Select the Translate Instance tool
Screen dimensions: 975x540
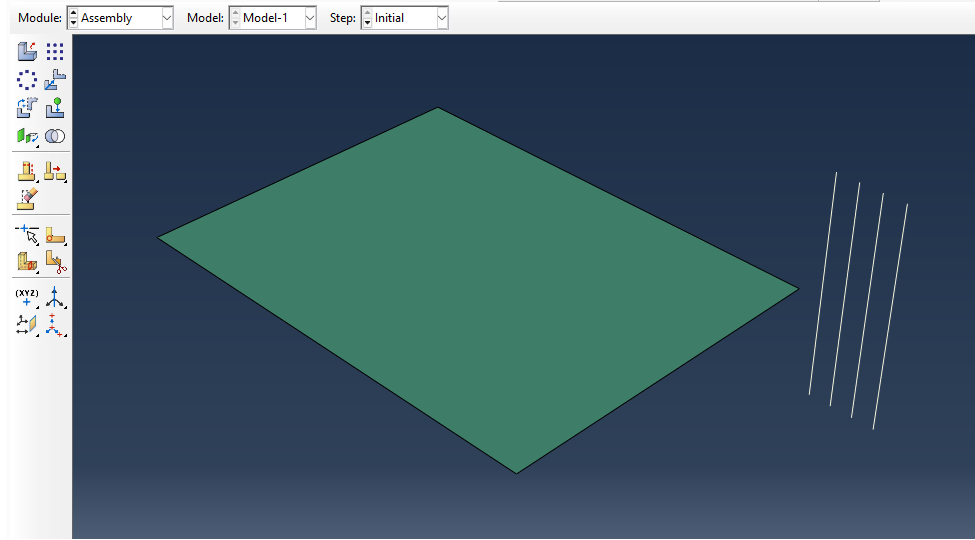tap(55, 80)
